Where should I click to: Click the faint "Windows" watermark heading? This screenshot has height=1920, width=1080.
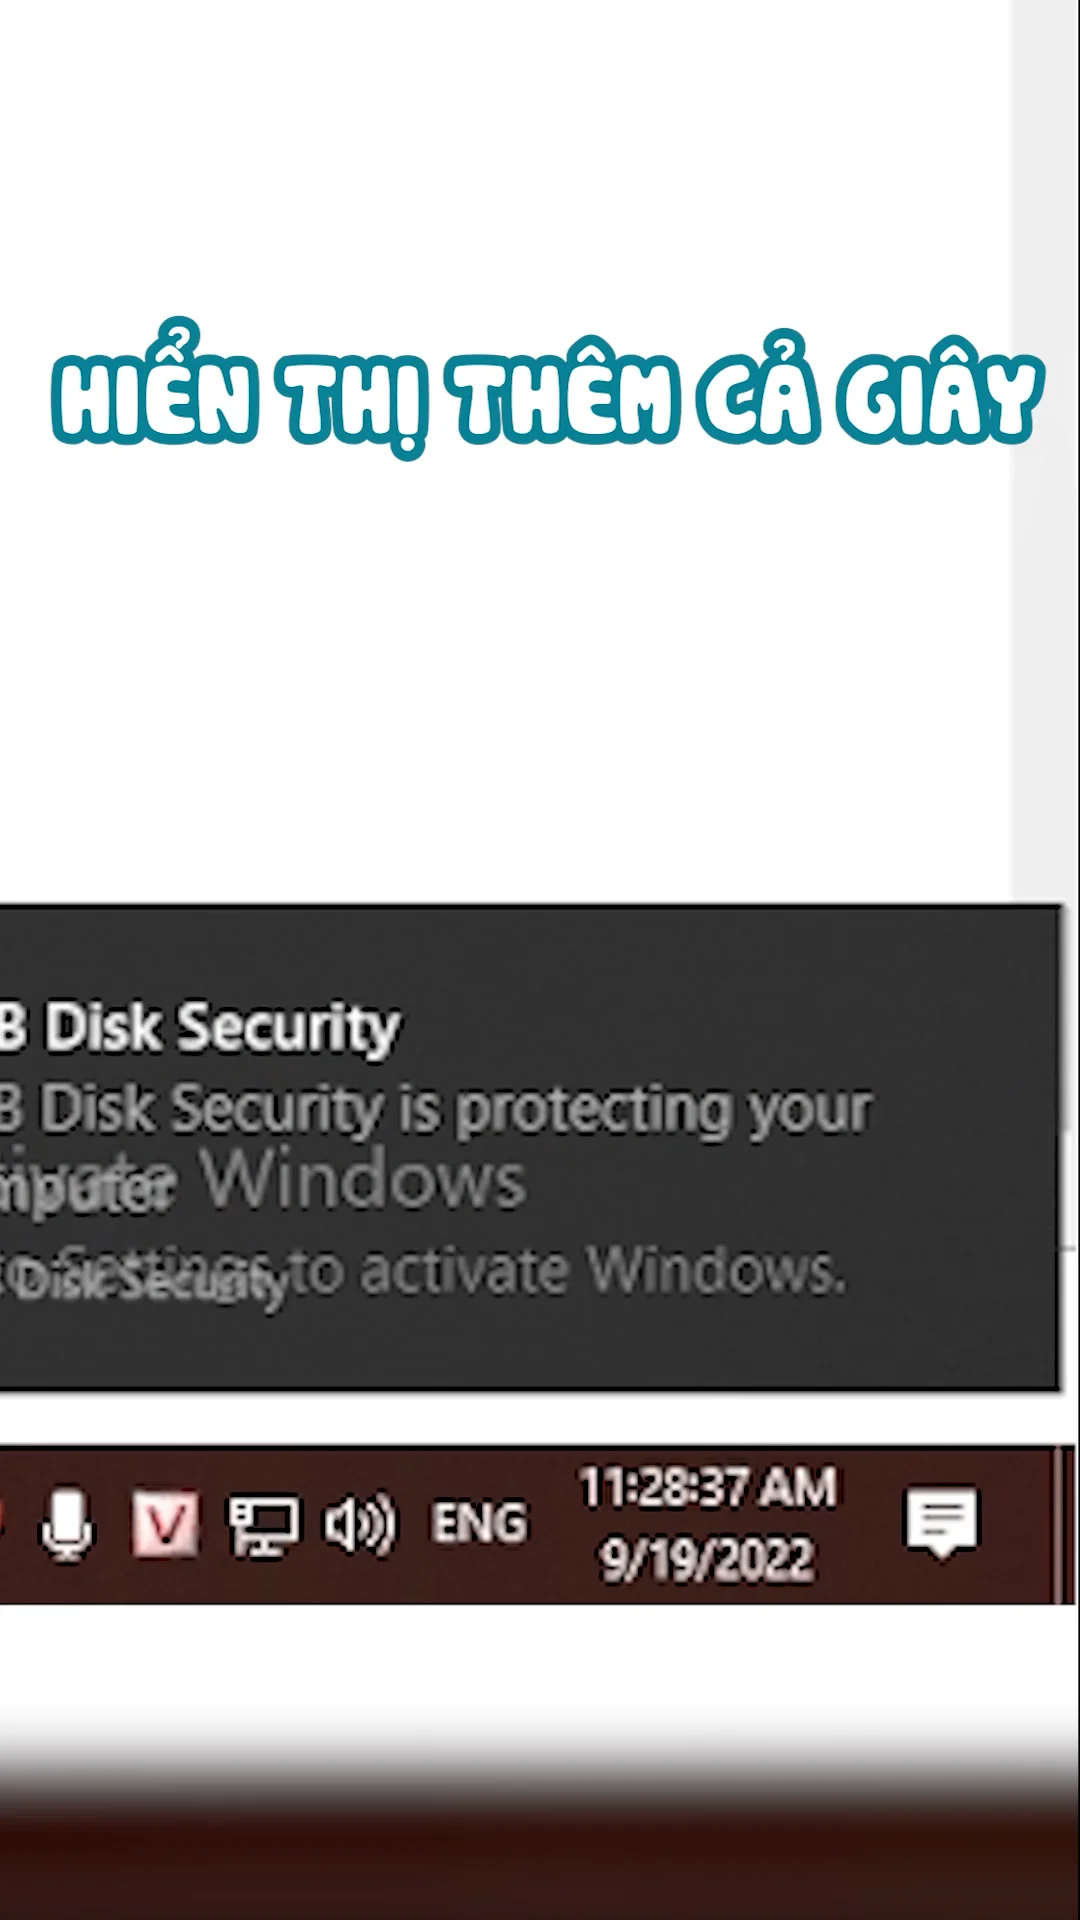point(366,1181)
